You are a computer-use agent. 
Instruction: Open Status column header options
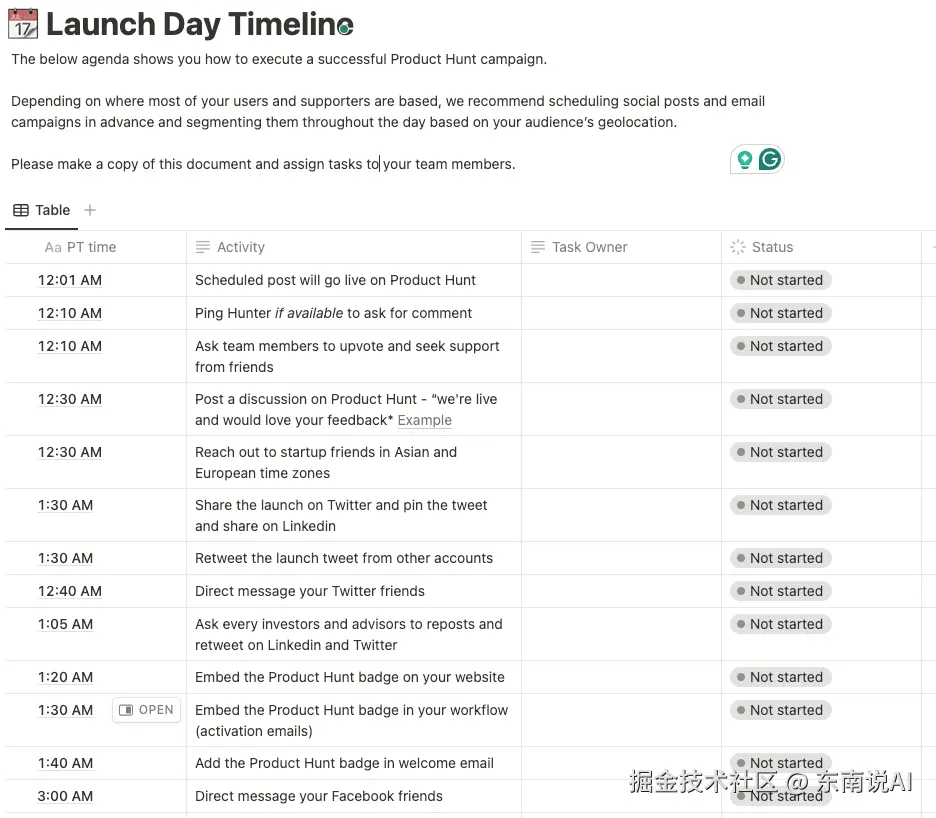772,247
